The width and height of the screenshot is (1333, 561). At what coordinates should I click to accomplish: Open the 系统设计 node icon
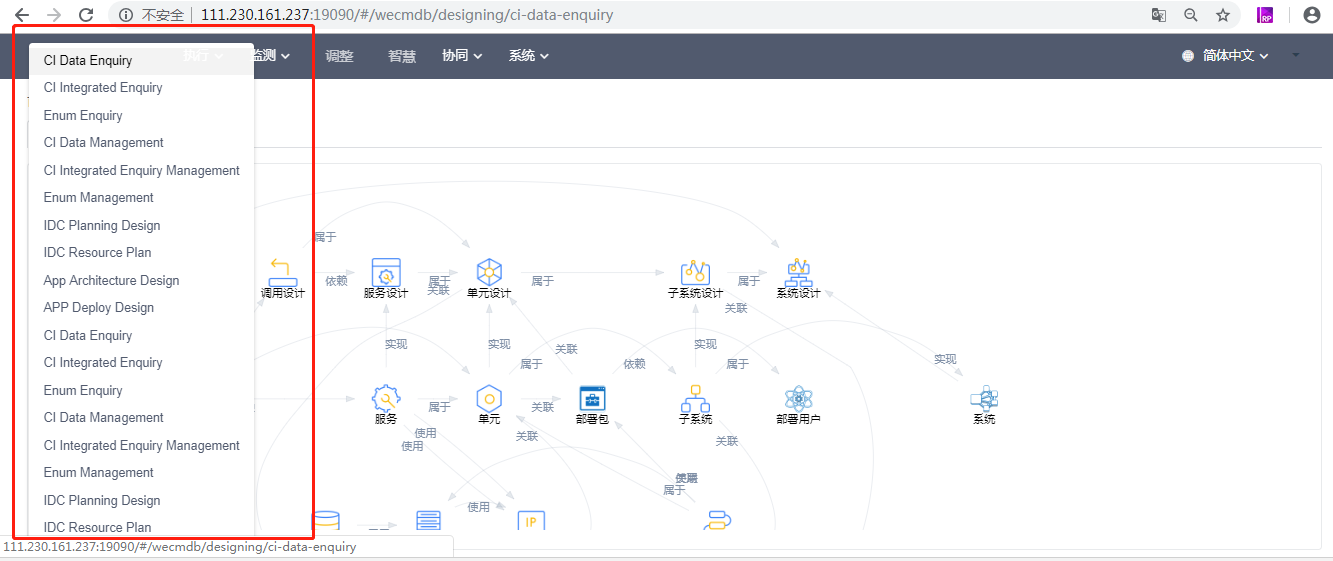[x=798, y=271]
